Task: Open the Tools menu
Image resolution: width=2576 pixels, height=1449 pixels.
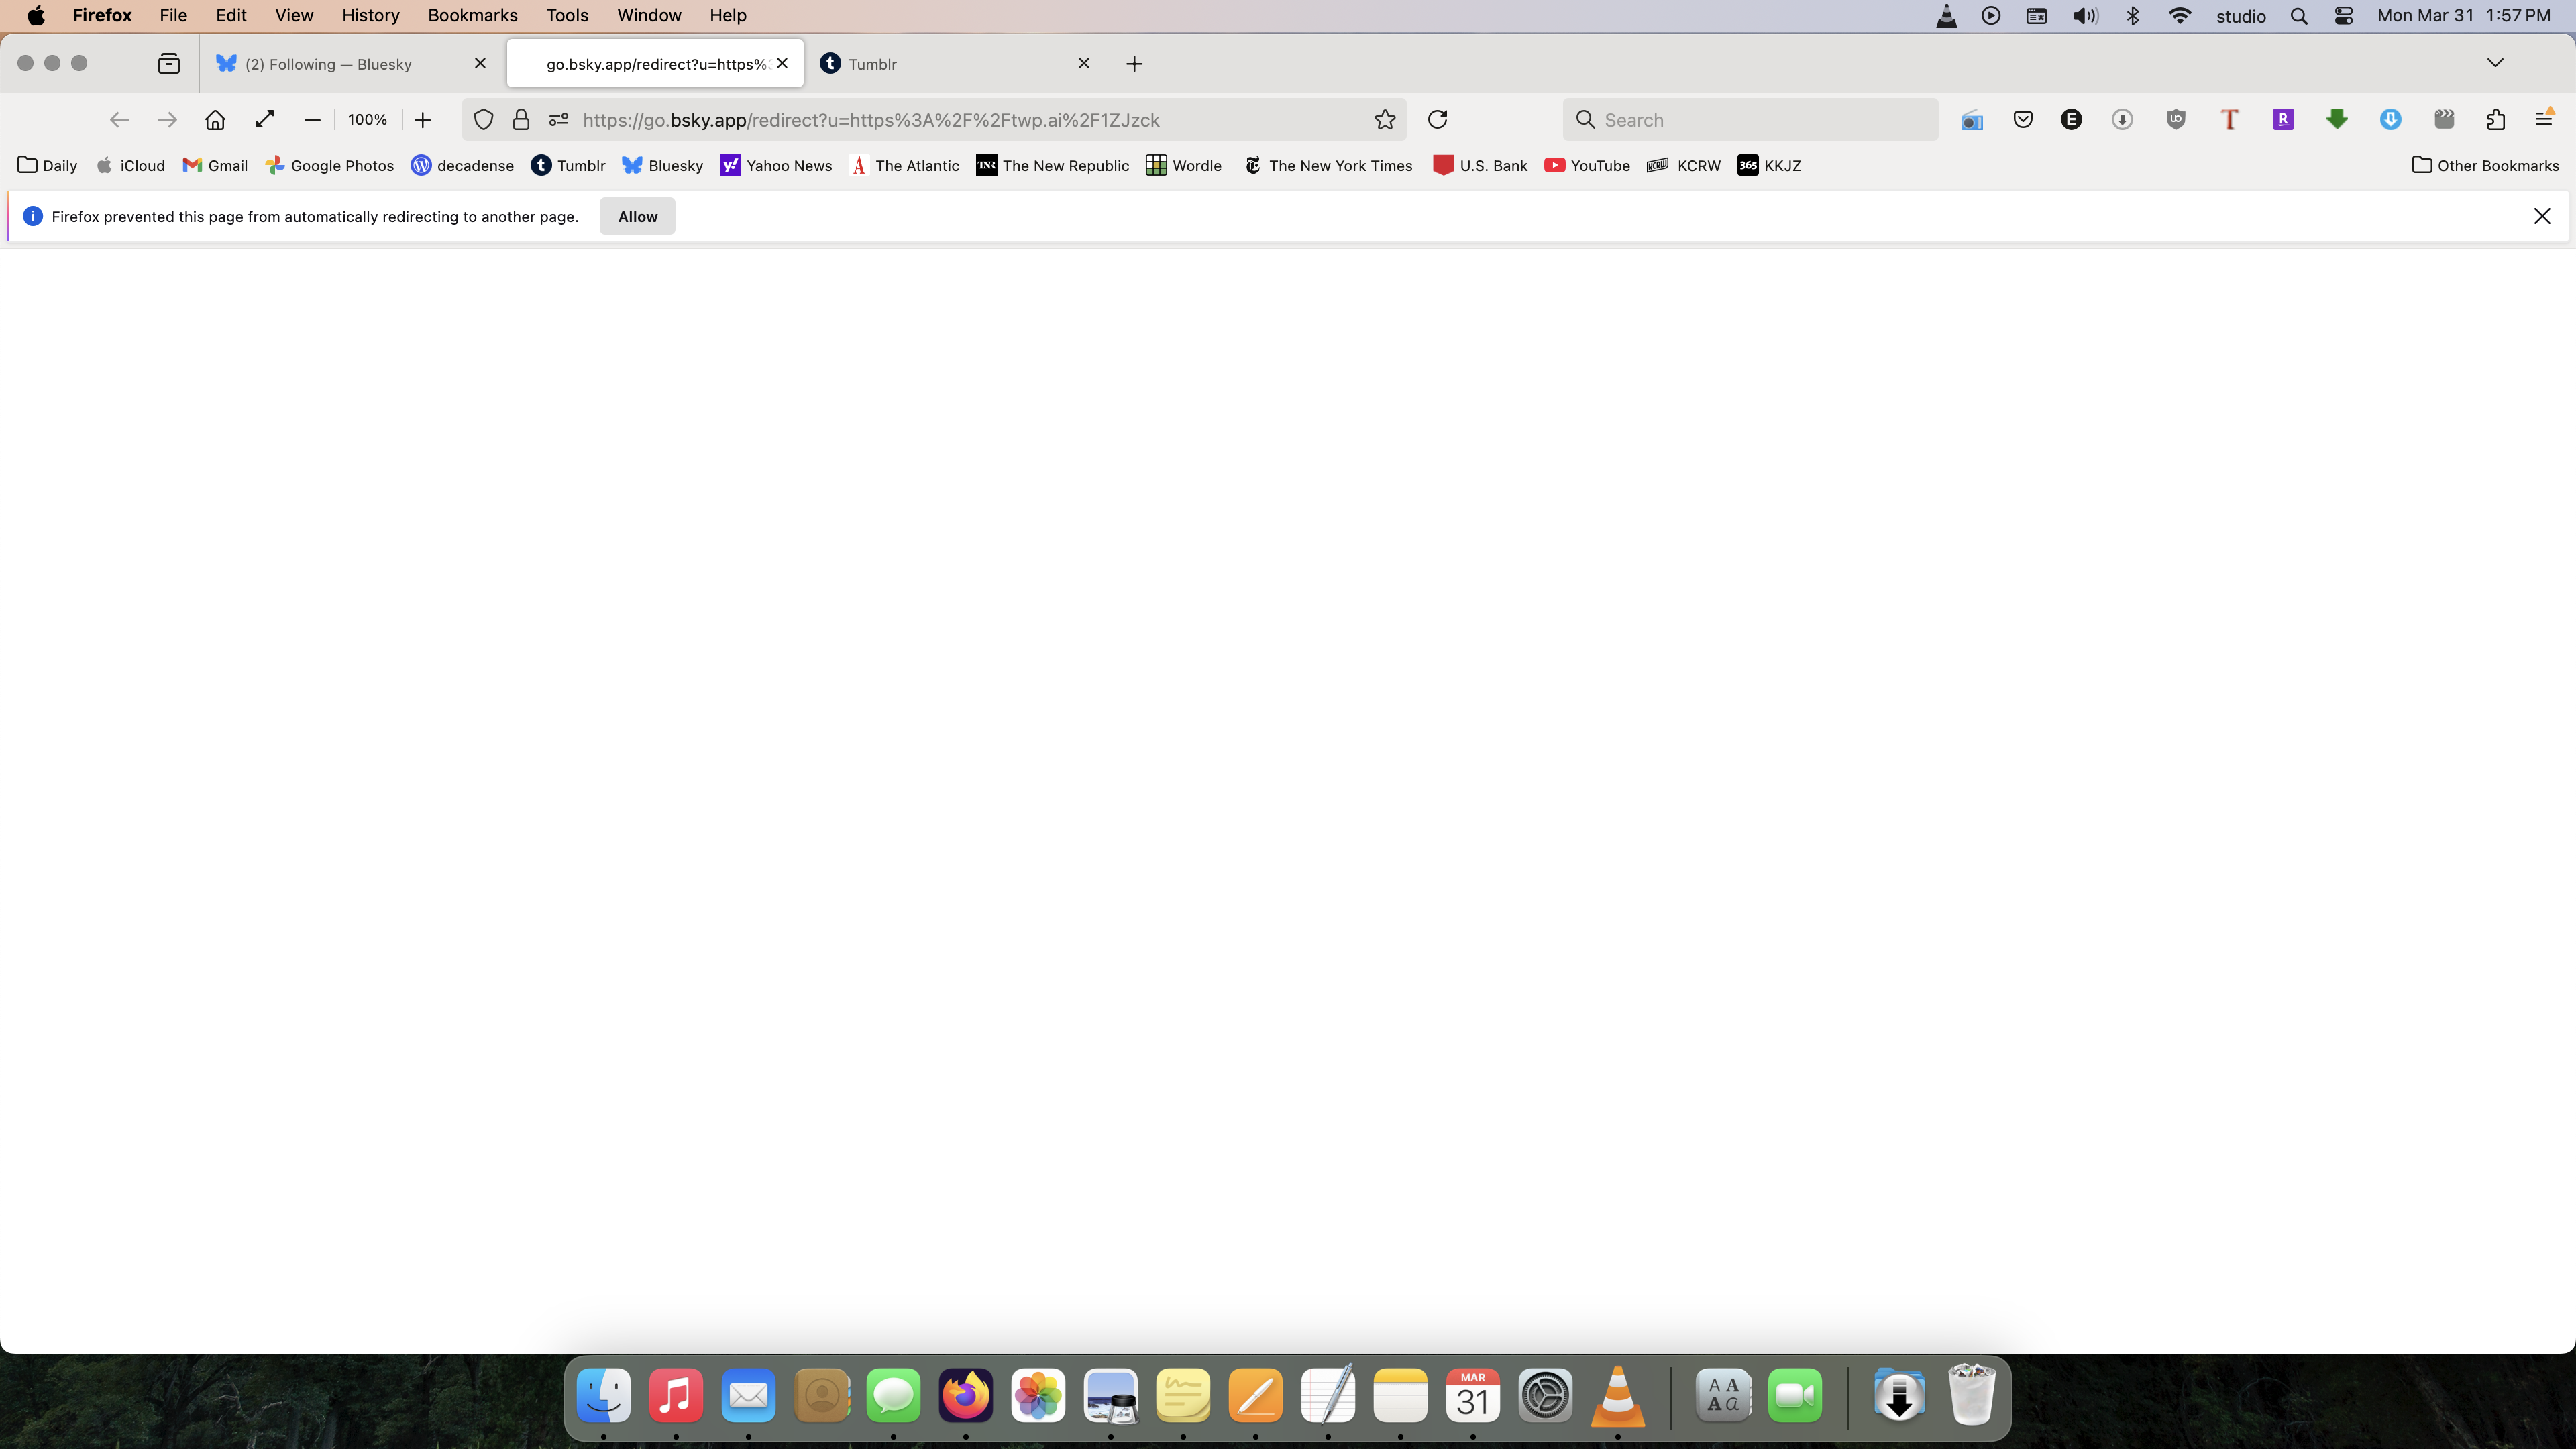Action: coord(567,15)
